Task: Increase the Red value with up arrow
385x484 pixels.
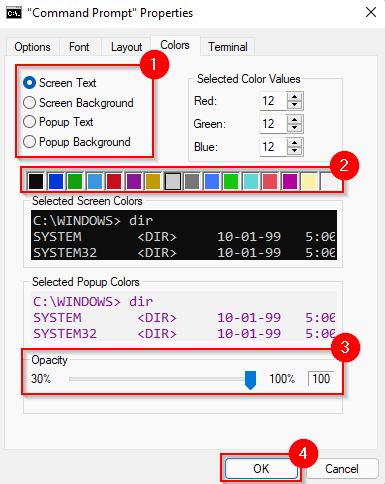Action: 294,97
